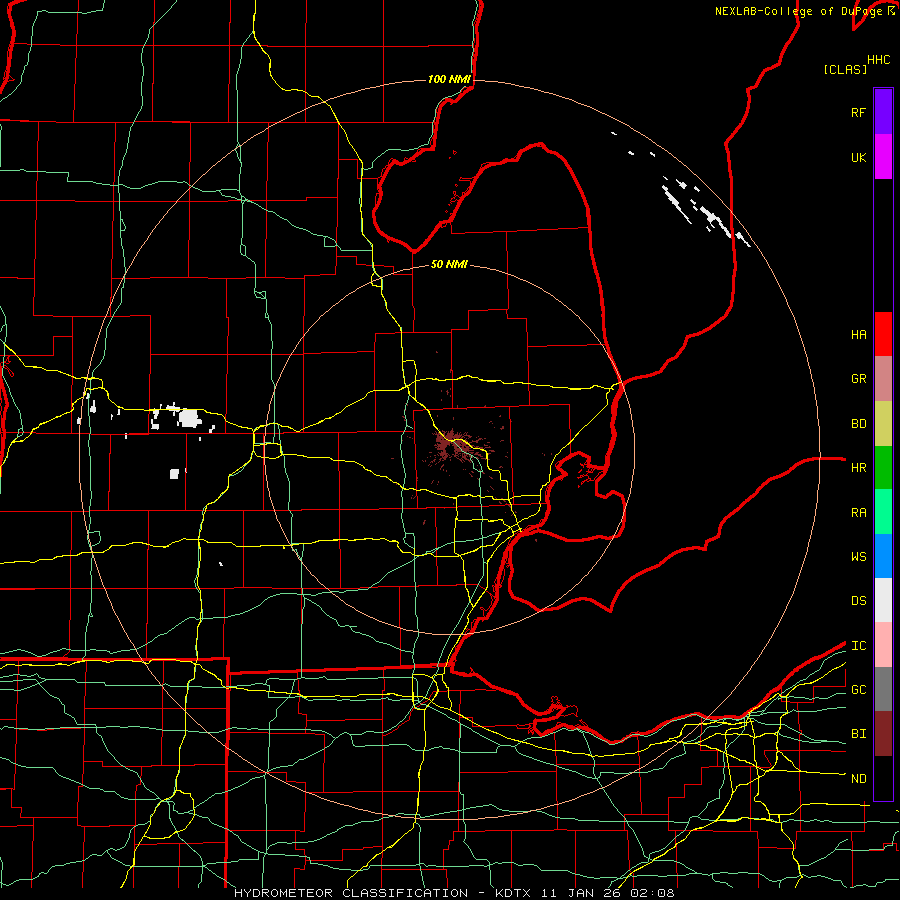Click the "HA" legend label text
This screenshot has height=900, width=900.
858,334
